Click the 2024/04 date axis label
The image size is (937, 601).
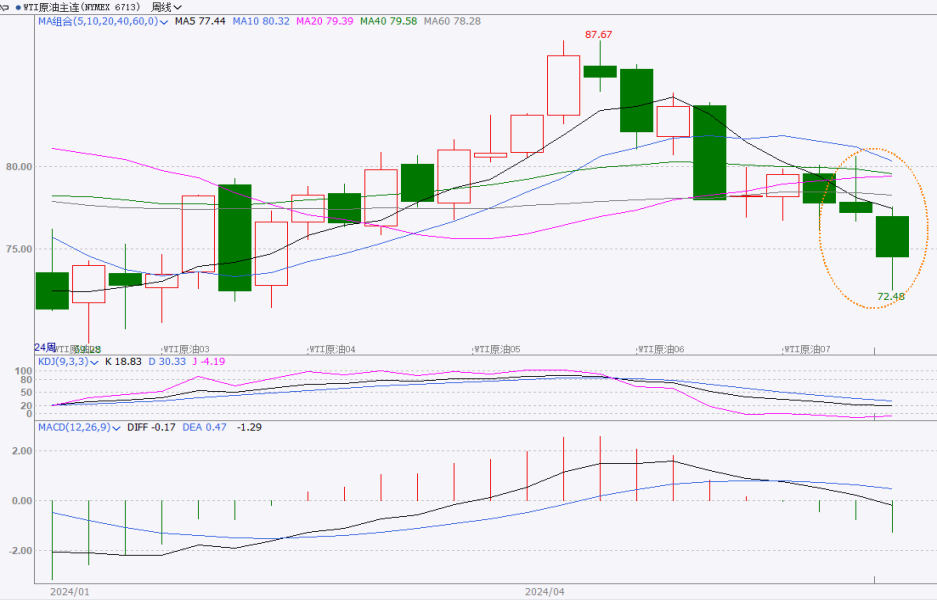[544, 591]
